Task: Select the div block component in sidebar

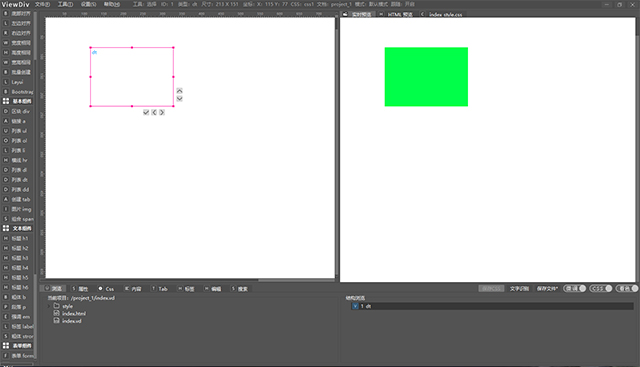Action: point(17,111)
